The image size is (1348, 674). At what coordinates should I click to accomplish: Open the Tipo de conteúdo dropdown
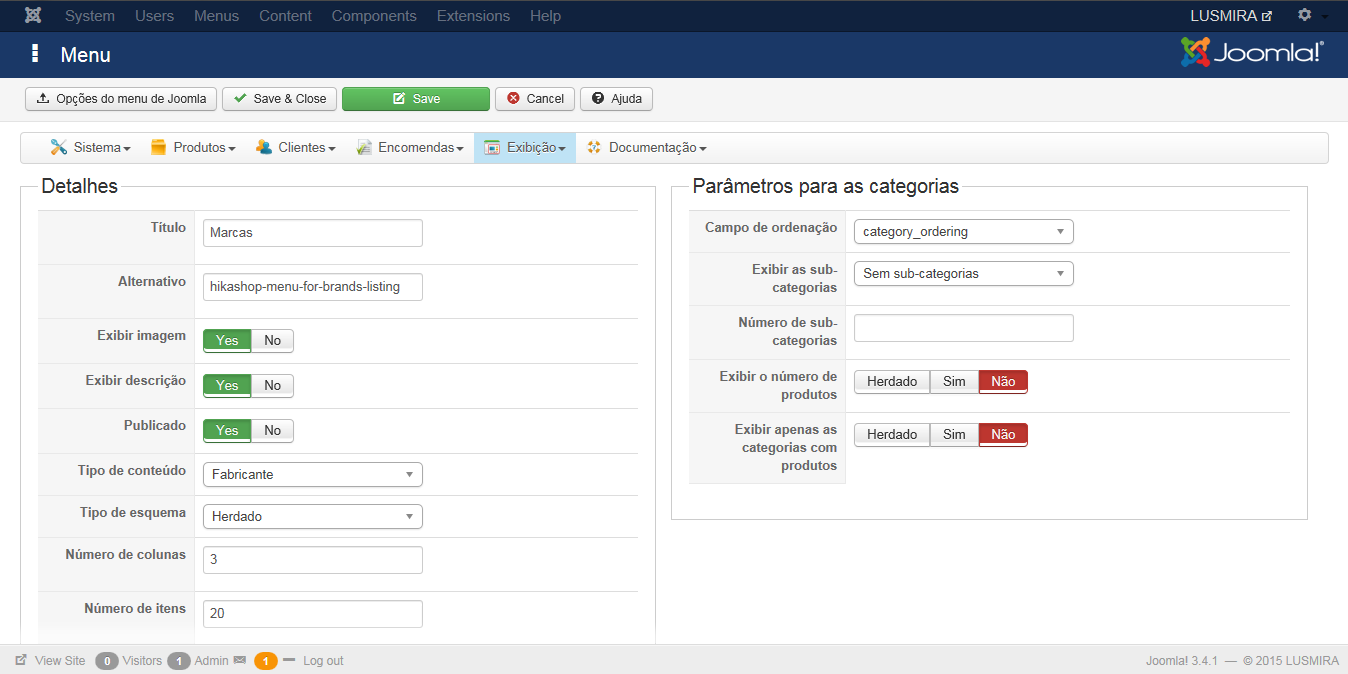click(x=313, y=474)
